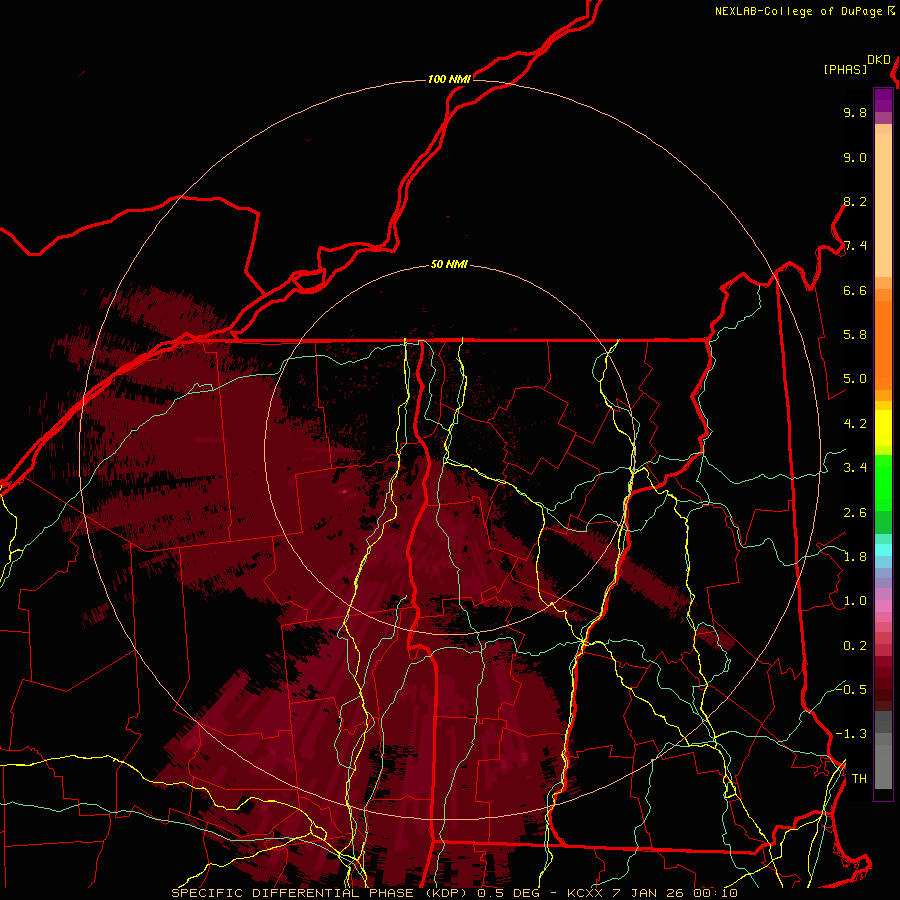Screen dimensions: 900x900
Task: Click the TH threshold label
Action: pyautogui.click(x=859, y=779)
